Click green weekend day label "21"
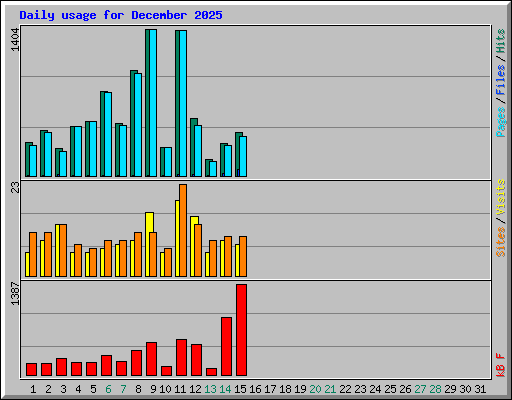The height and width of the screenshot is (400, 512). pos(330,389)
